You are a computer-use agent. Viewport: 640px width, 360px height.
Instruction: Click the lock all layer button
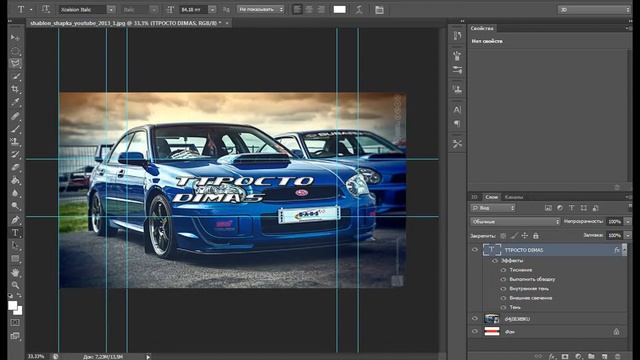click(x=536, y=236)
